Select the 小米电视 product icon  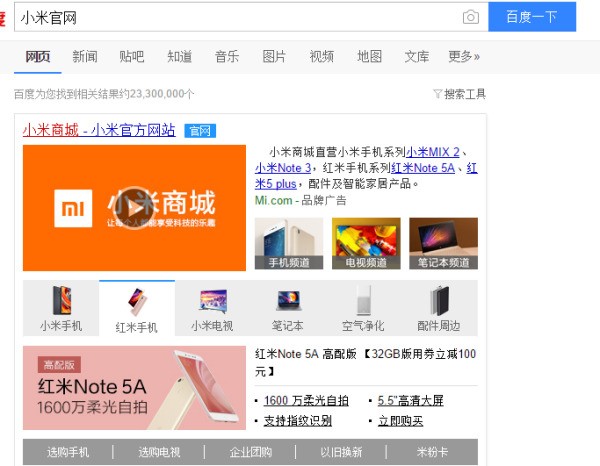(x=213, y=308)
